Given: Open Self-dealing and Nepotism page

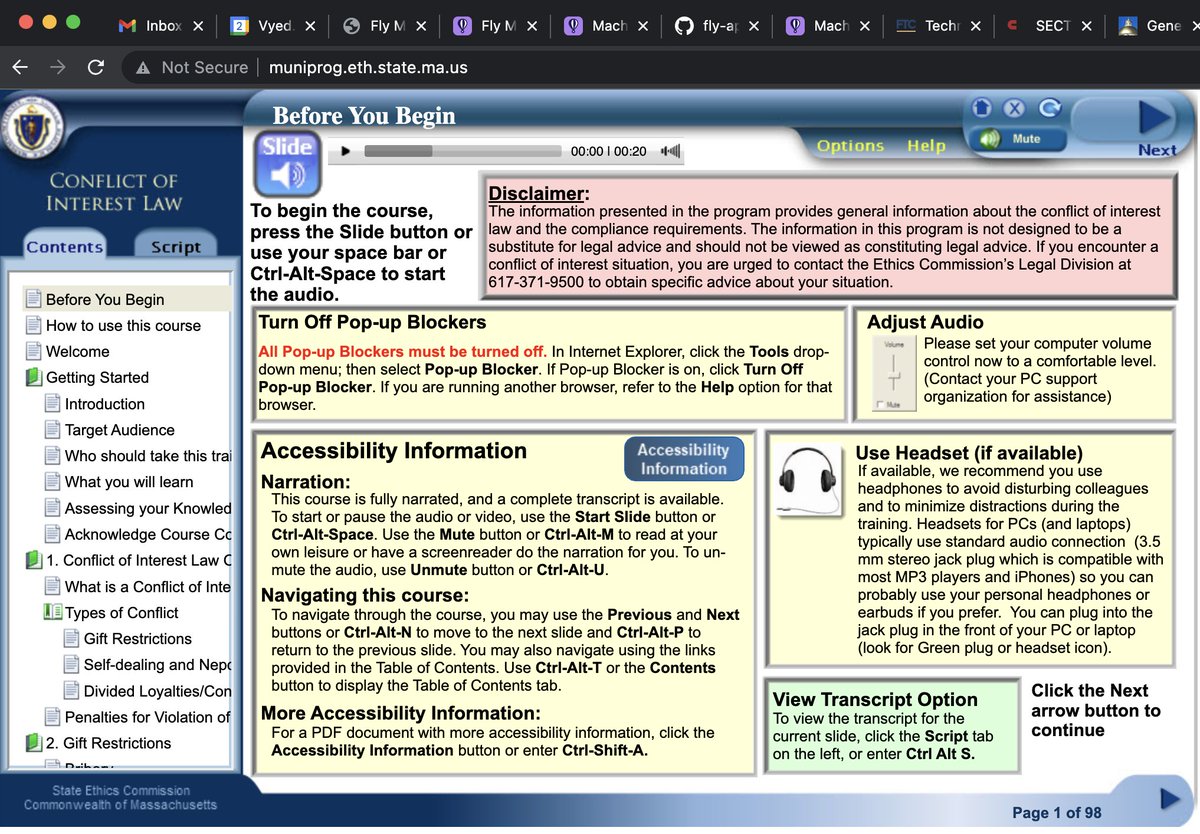Looking at the screenshot, I should pyautogui.click(x=157, y=665).
